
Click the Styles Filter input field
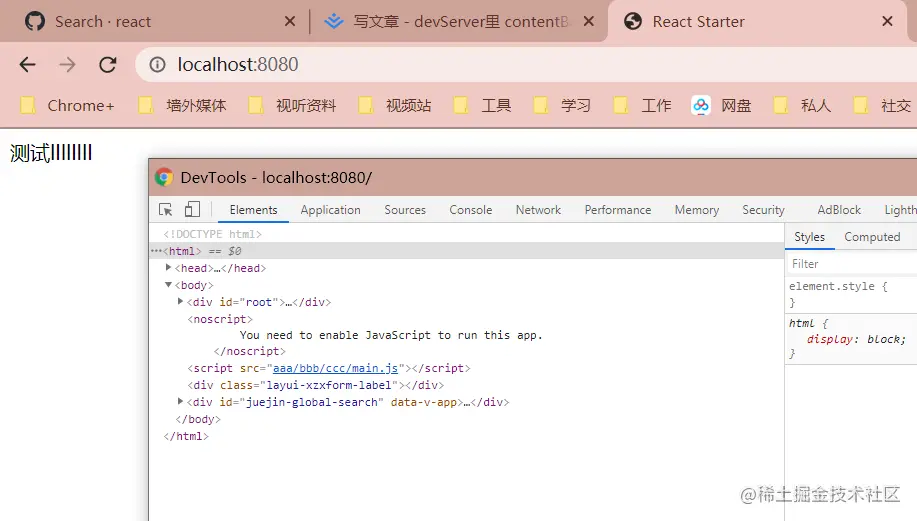(852, 264)
